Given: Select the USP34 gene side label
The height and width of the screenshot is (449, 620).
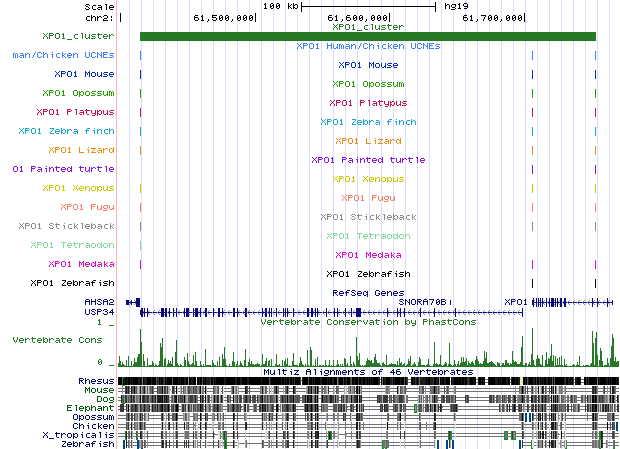Looking at the screenshot, I should pyautogui.click(x=99, y=312).
